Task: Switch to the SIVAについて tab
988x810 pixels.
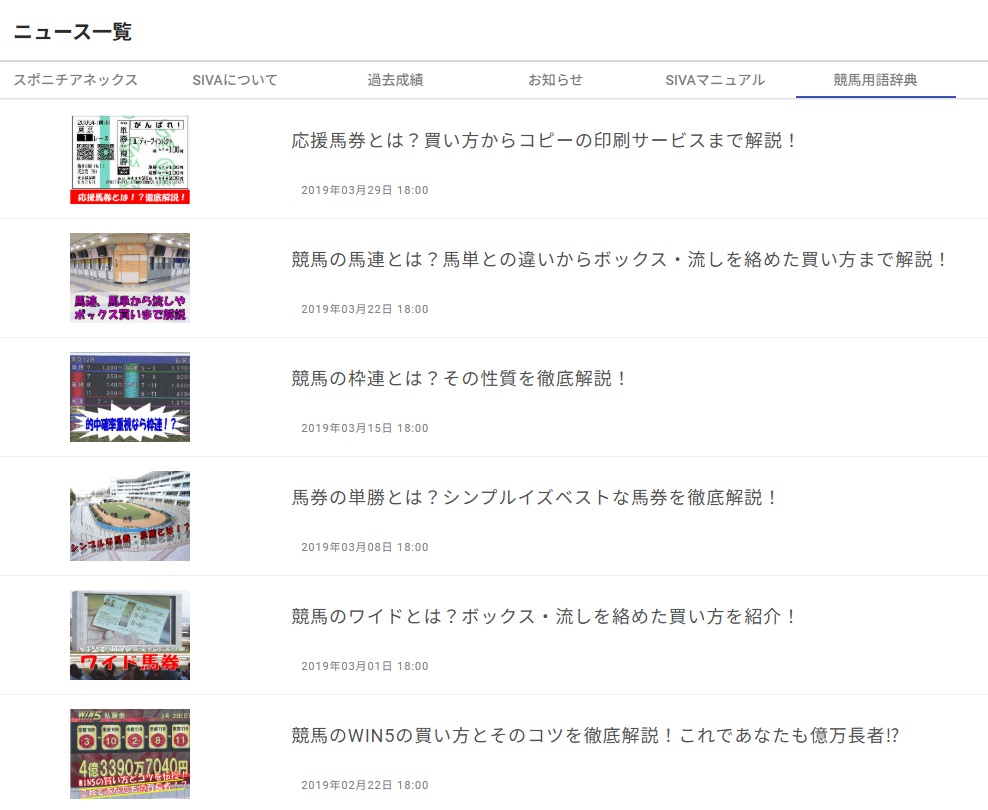Action: coord(235,80)
